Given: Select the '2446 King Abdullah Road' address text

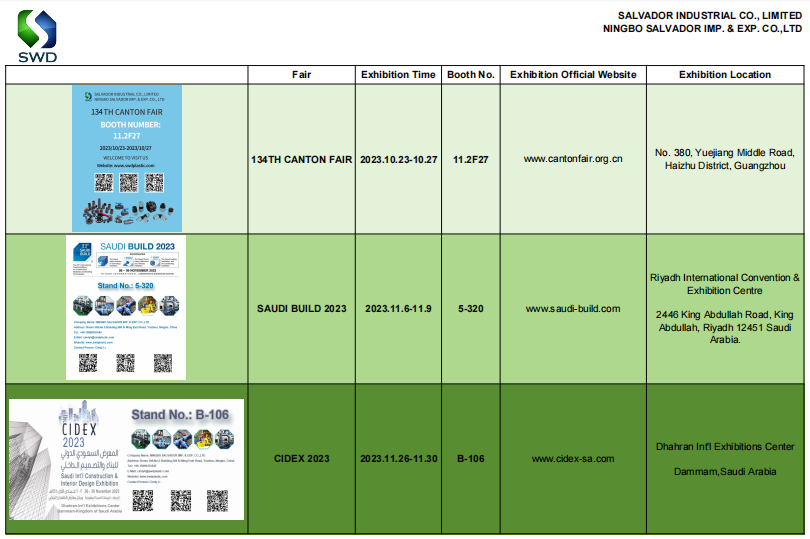Looking at the screenshot, I should tap(725, 327).
